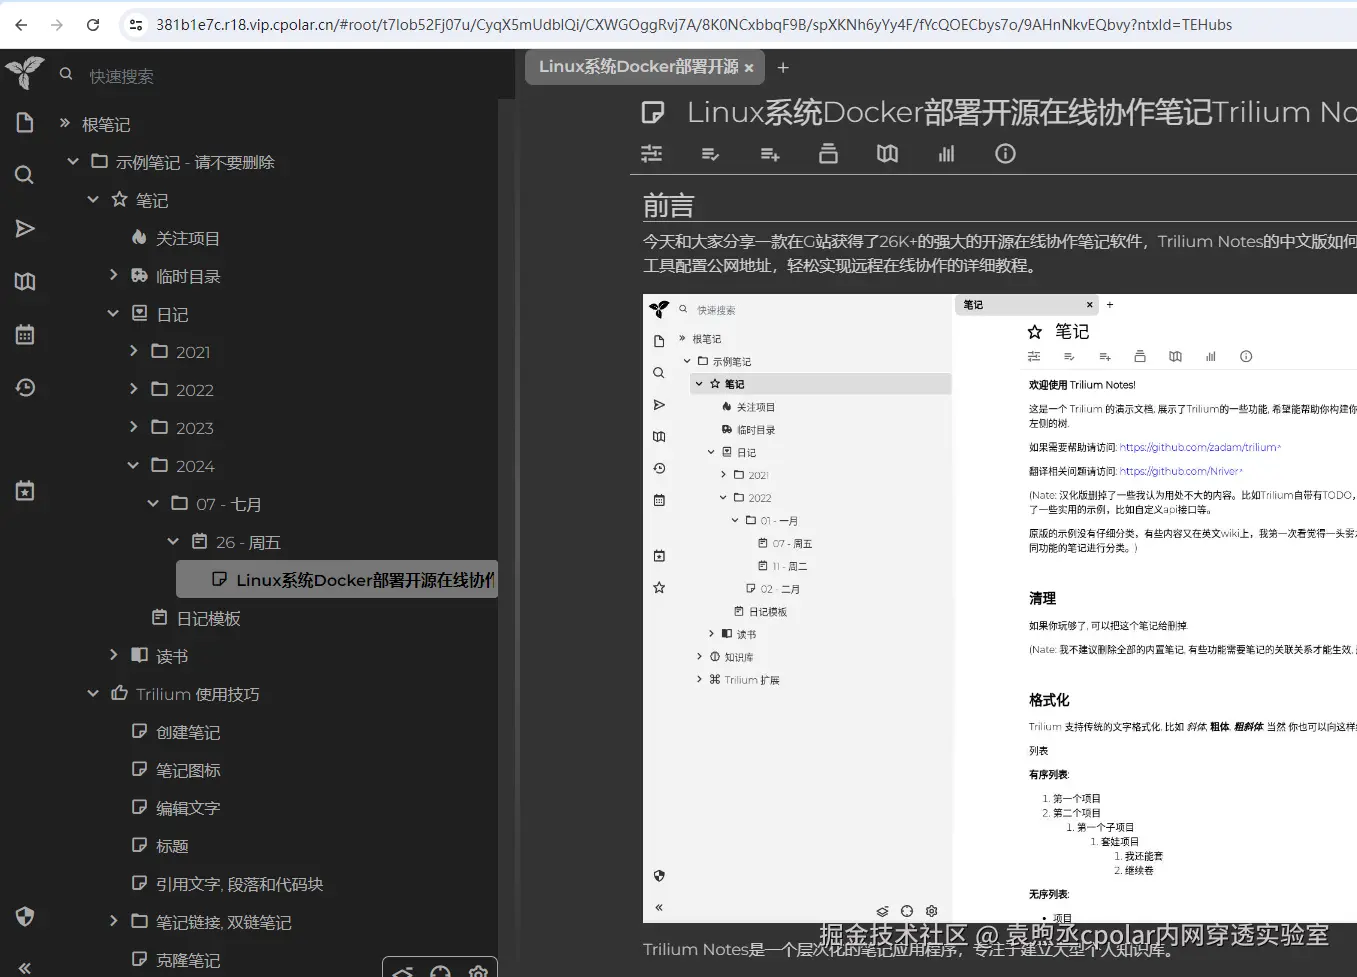Open the Trilium logo global menu

25,72
